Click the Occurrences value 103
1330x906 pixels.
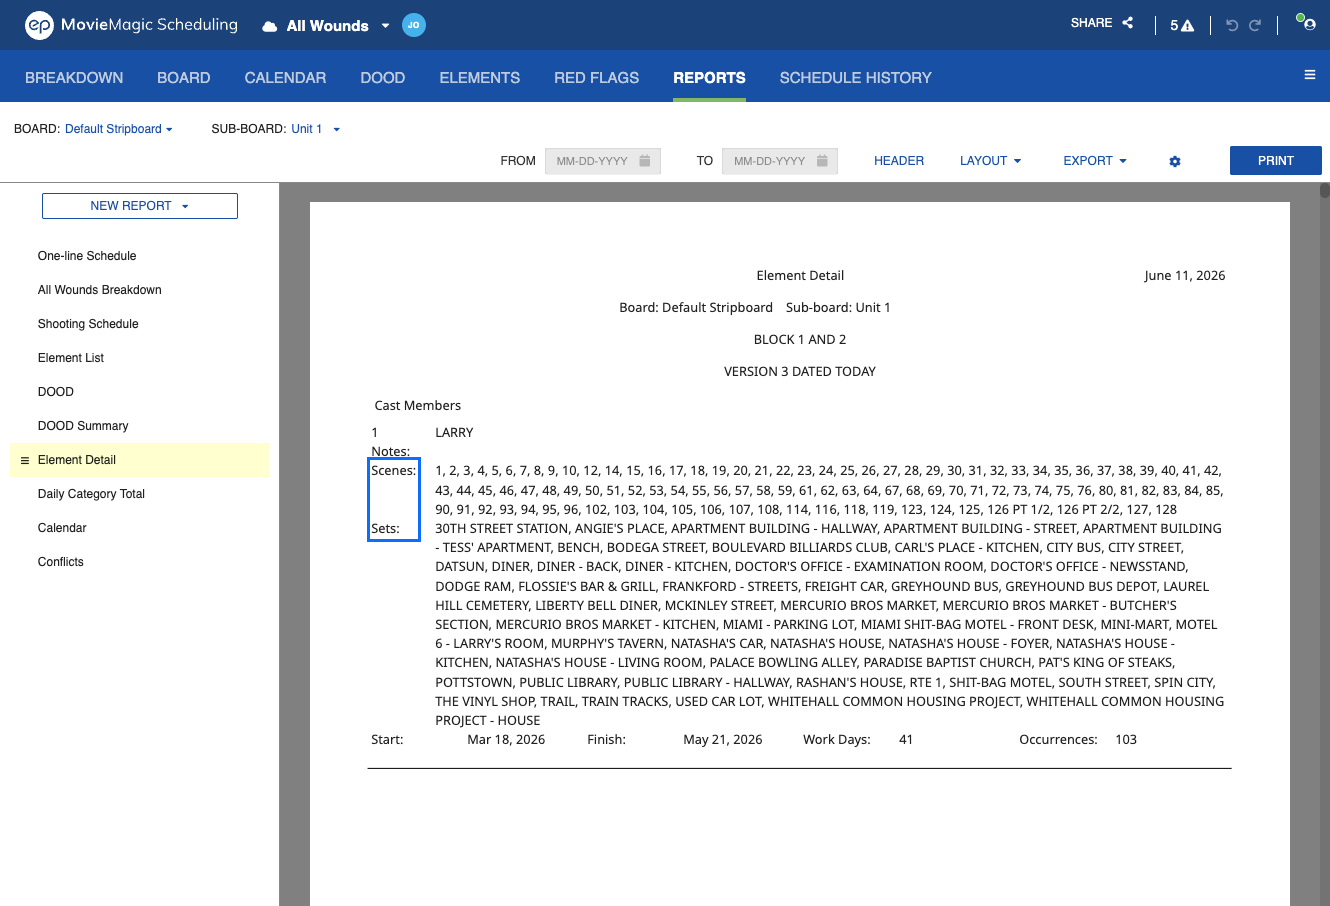point(1126,740)
